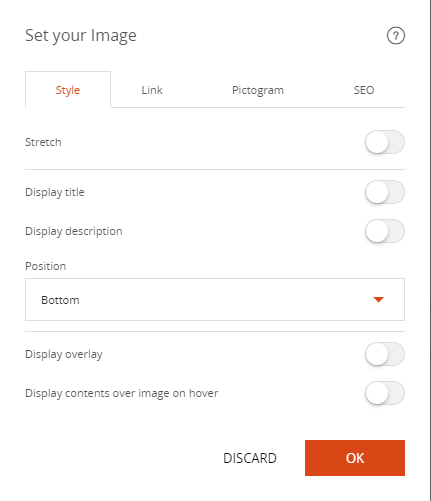Click the Display title label

coord(55,192)
